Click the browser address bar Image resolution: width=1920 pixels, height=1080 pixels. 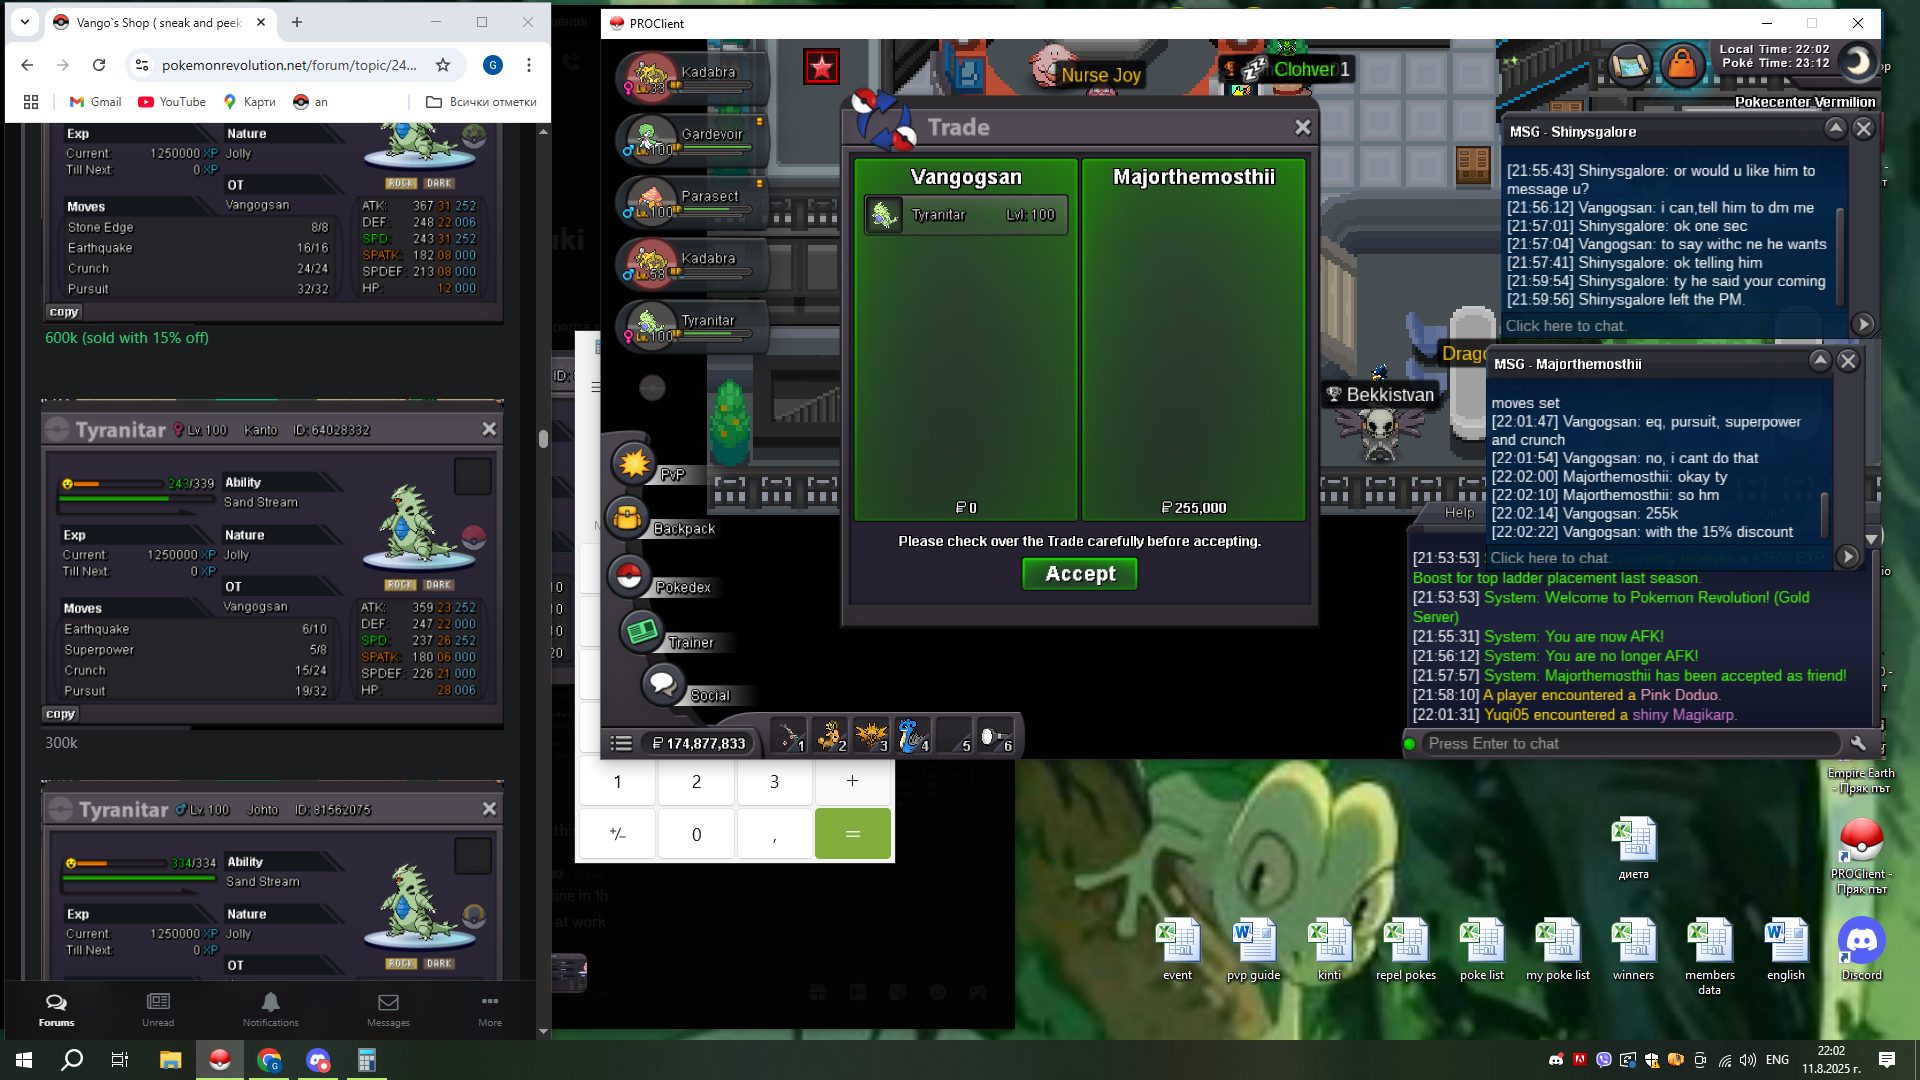point(288,65)
